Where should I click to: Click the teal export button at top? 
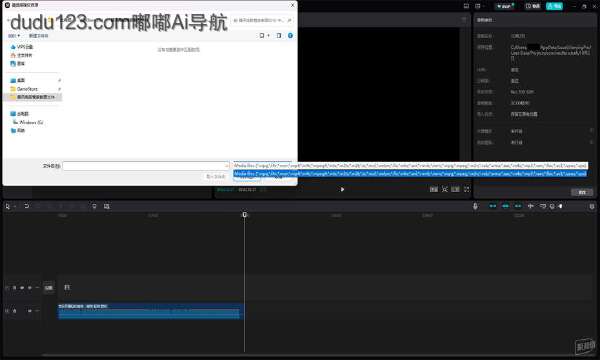click(x=554, y=6)
